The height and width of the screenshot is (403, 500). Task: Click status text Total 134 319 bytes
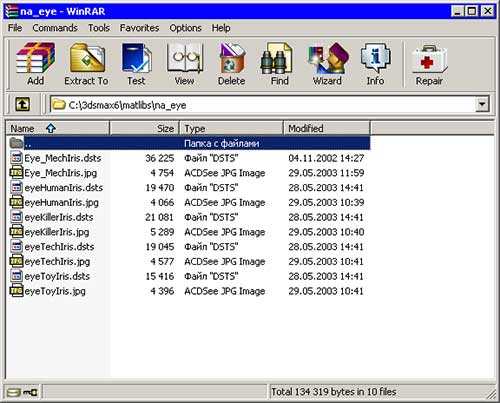(333, 392)
